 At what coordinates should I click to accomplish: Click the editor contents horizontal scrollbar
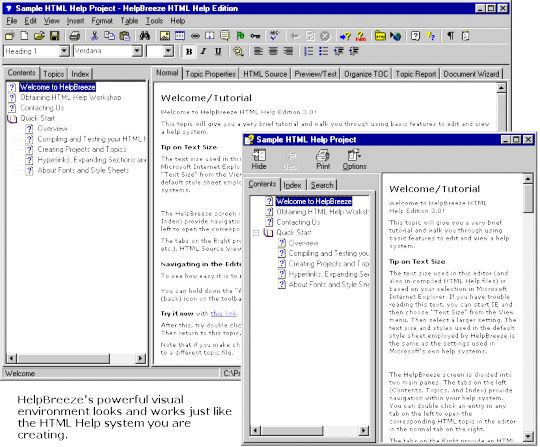[x=75, y=358]
